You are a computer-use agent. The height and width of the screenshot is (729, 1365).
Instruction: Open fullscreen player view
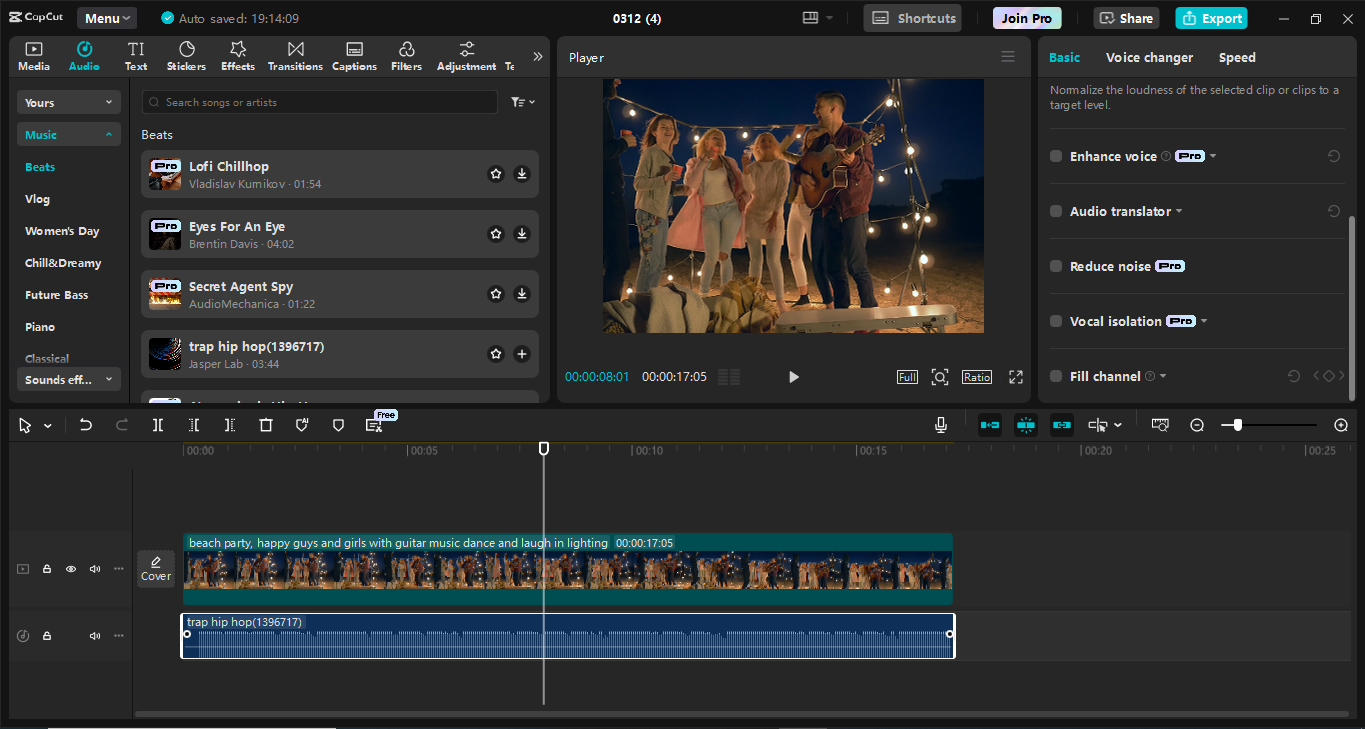[1015, 377]
